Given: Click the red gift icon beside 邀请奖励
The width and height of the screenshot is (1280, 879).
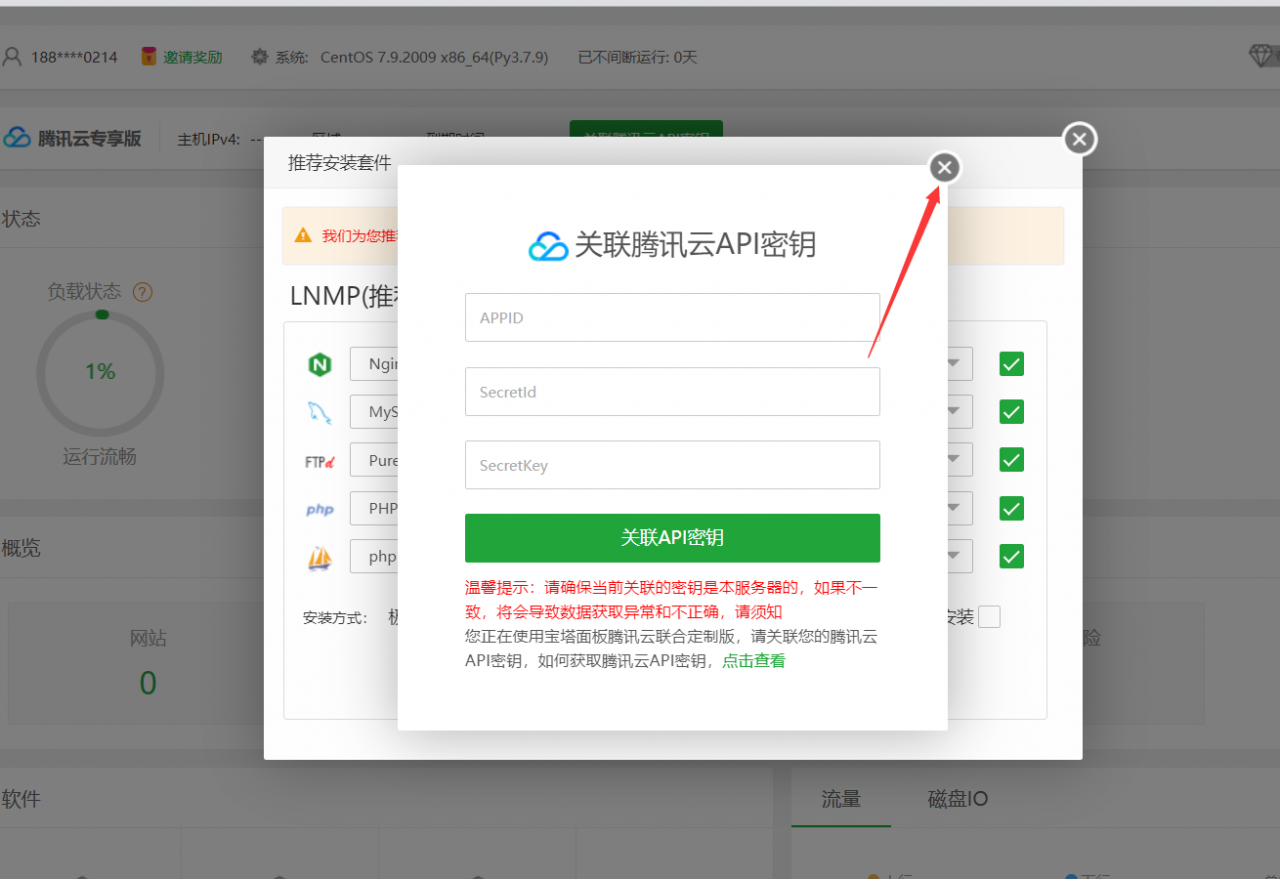Looking at the screenshot, I should 149,57.
